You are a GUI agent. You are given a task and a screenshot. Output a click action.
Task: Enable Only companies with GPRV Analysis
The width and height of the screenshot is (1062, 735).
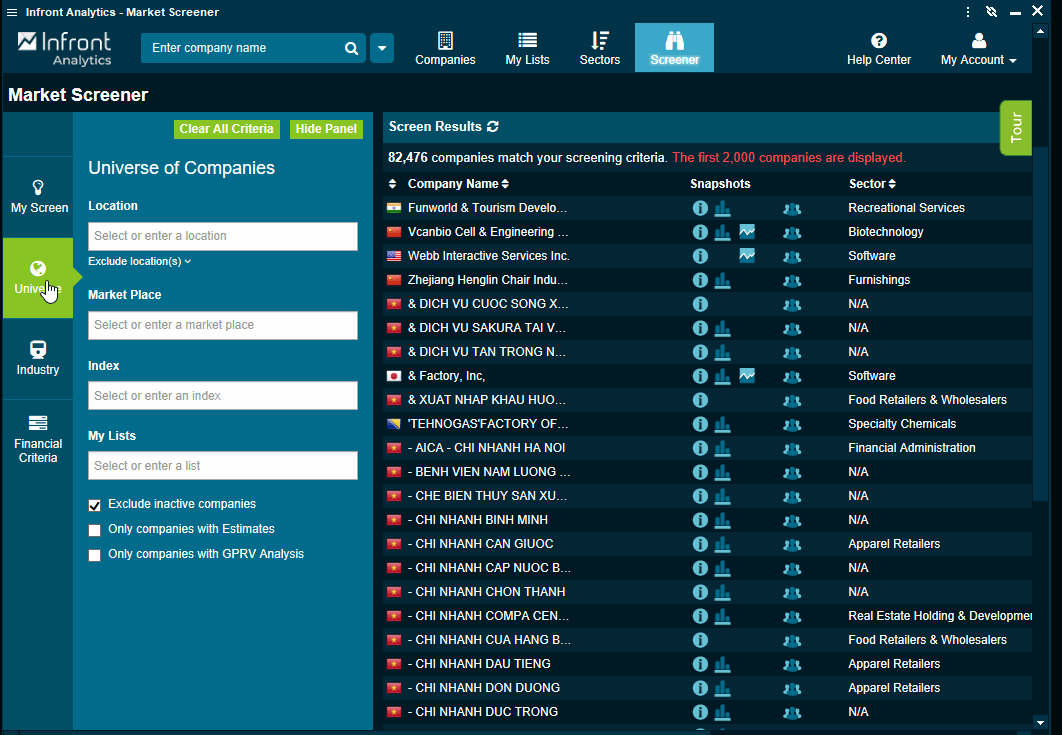[x=95, y=555]
